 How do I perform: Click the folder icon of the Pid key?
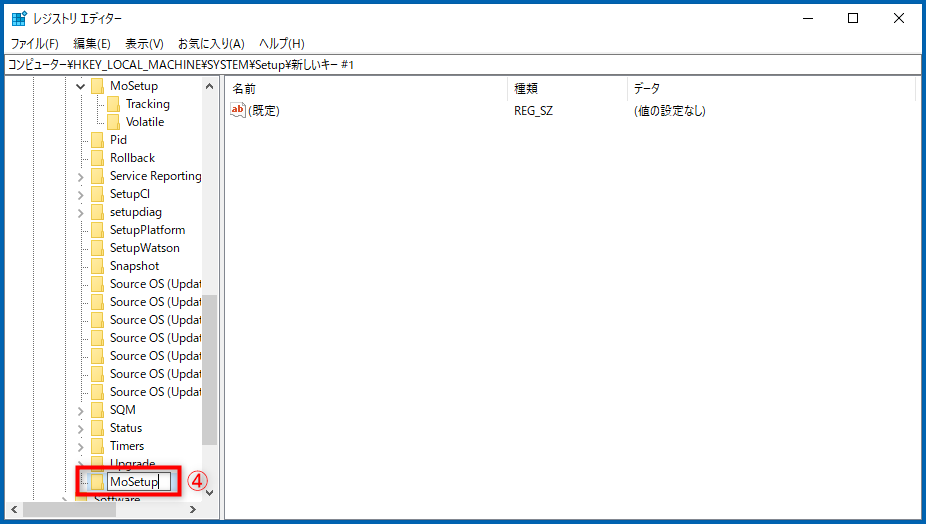pos(97,140)
